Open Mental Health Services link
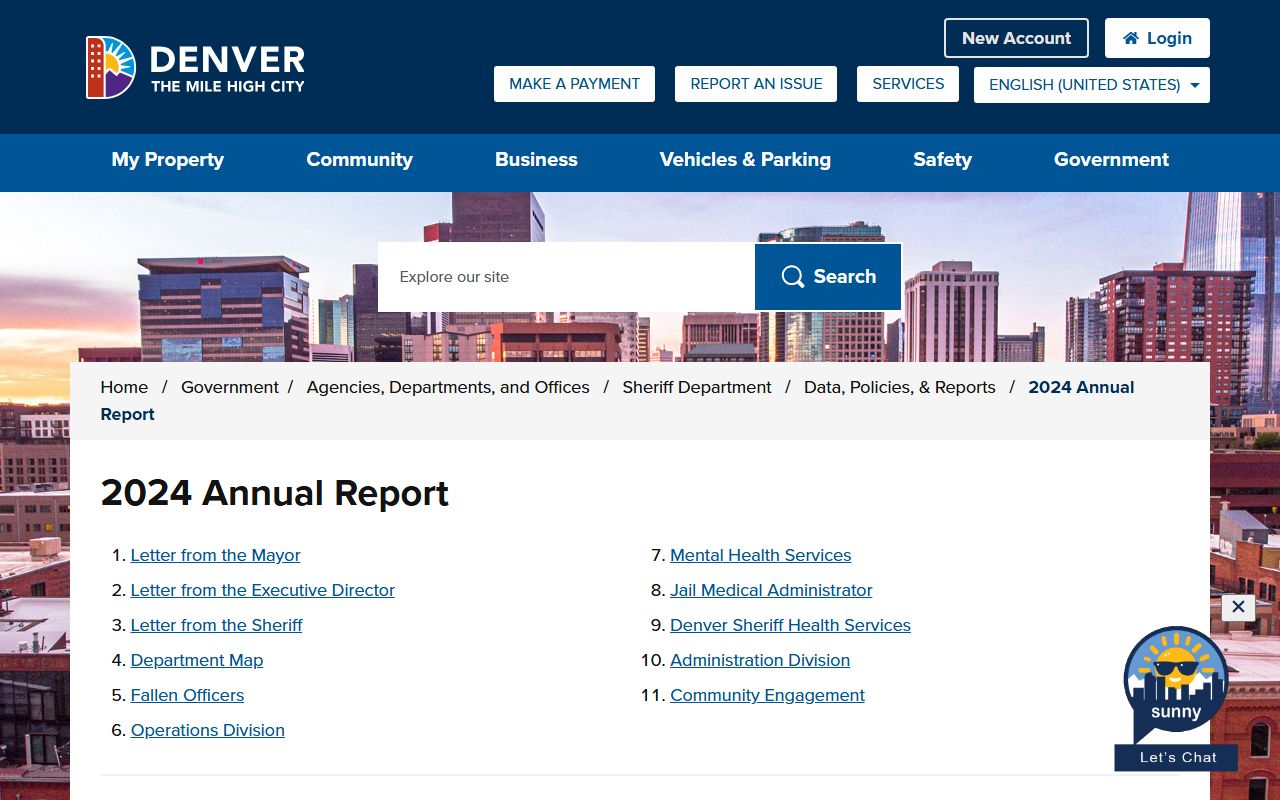1280x800 pixels. click(x=760, y=555)
